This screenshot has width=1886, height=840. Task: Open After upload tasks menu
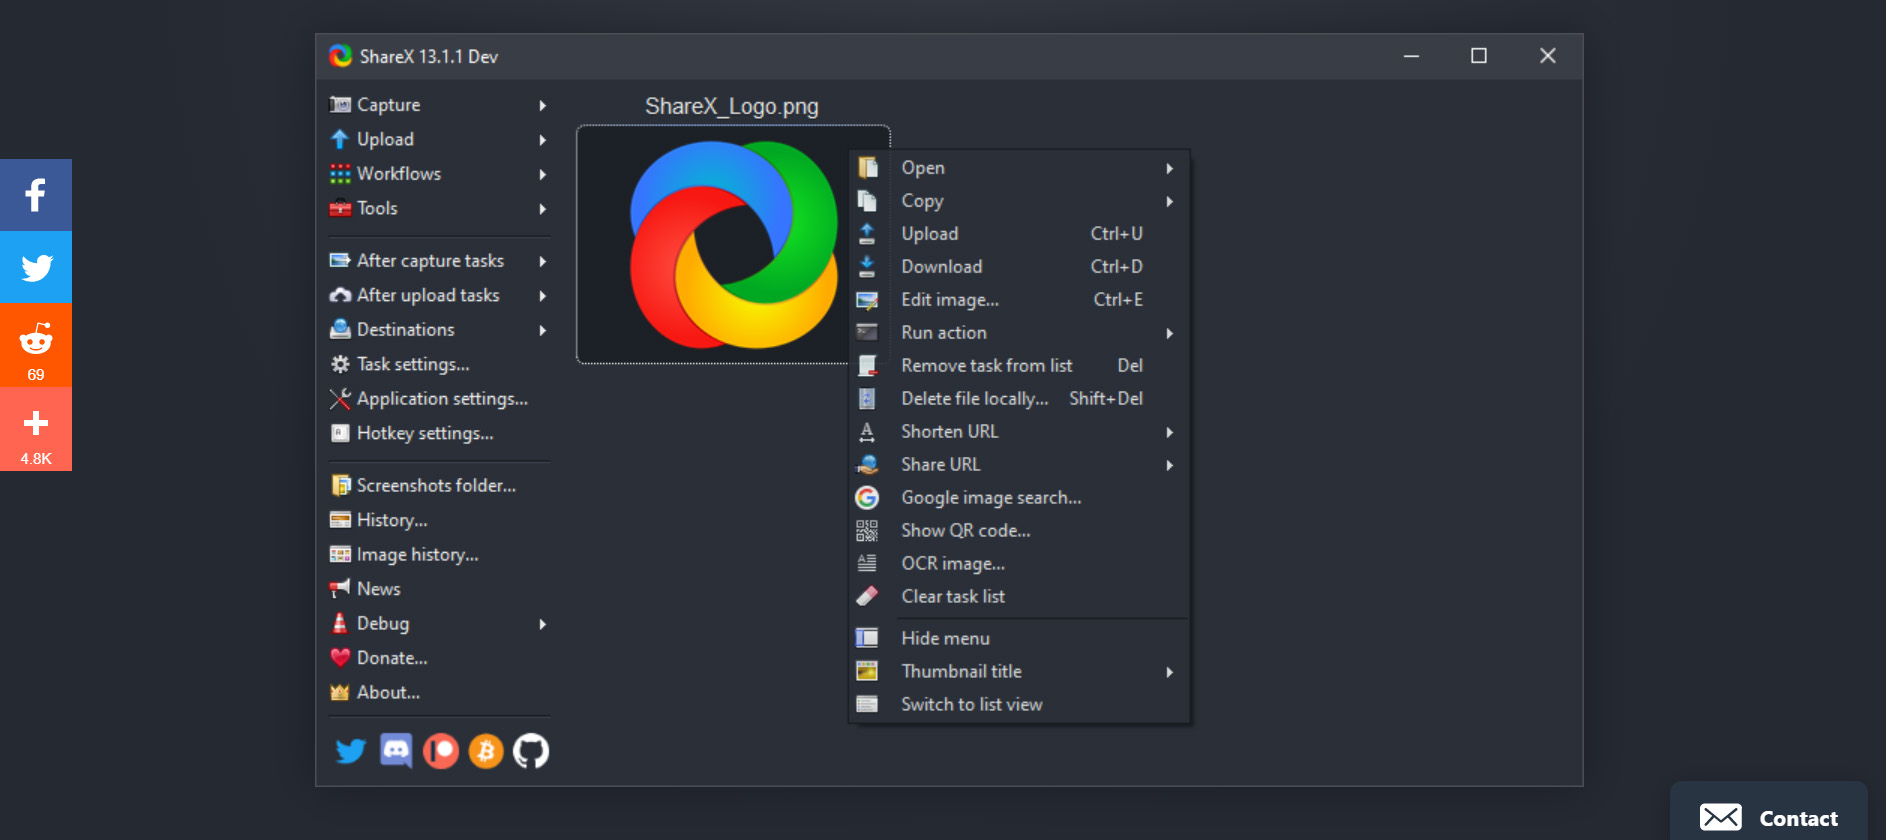(x=439, y=295)
